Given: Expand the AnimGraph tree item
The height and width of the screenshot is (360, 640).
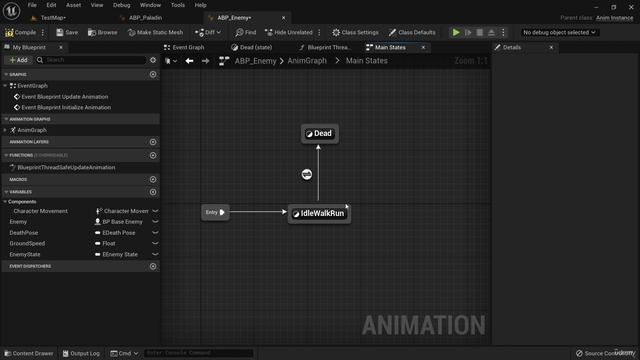Looking at the screenshot, I should click(5, 130).
